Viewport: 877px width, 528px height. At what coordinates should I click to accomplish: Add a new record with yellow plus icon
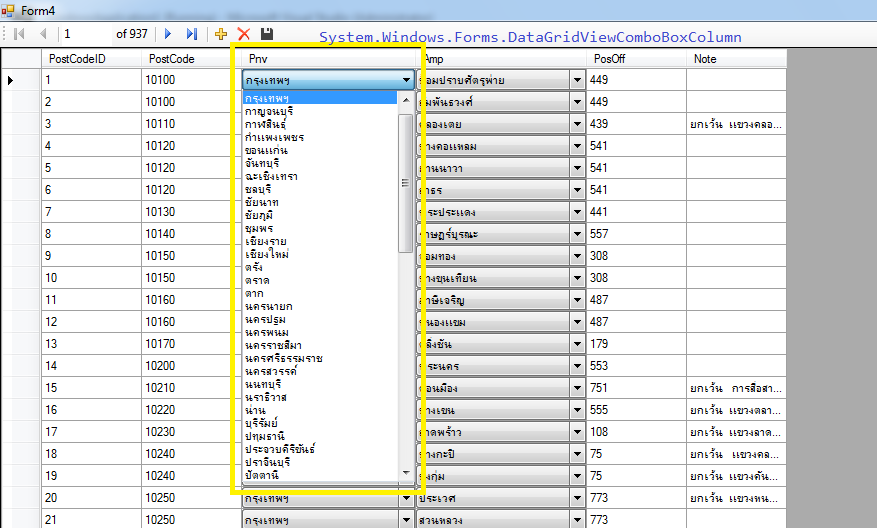[x=221, y=34]
